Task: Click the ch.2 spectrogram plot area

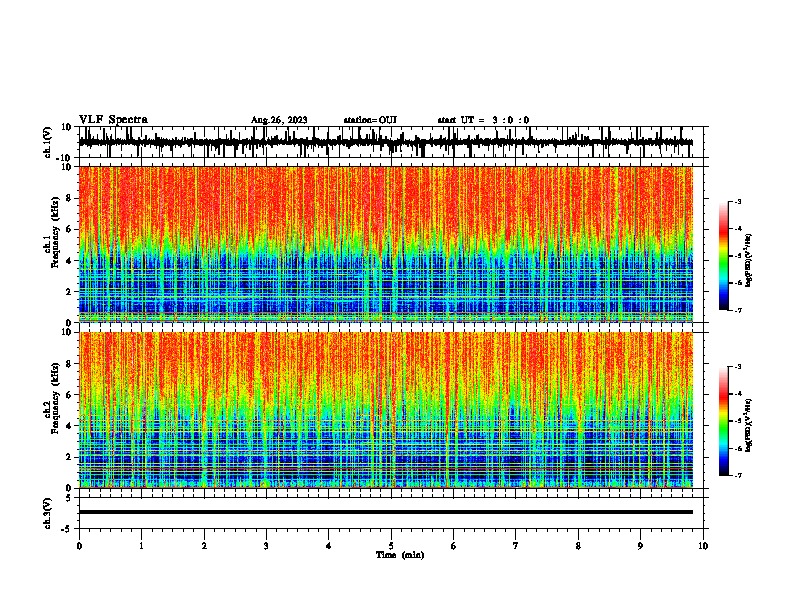Action: (x=385, y=410)
